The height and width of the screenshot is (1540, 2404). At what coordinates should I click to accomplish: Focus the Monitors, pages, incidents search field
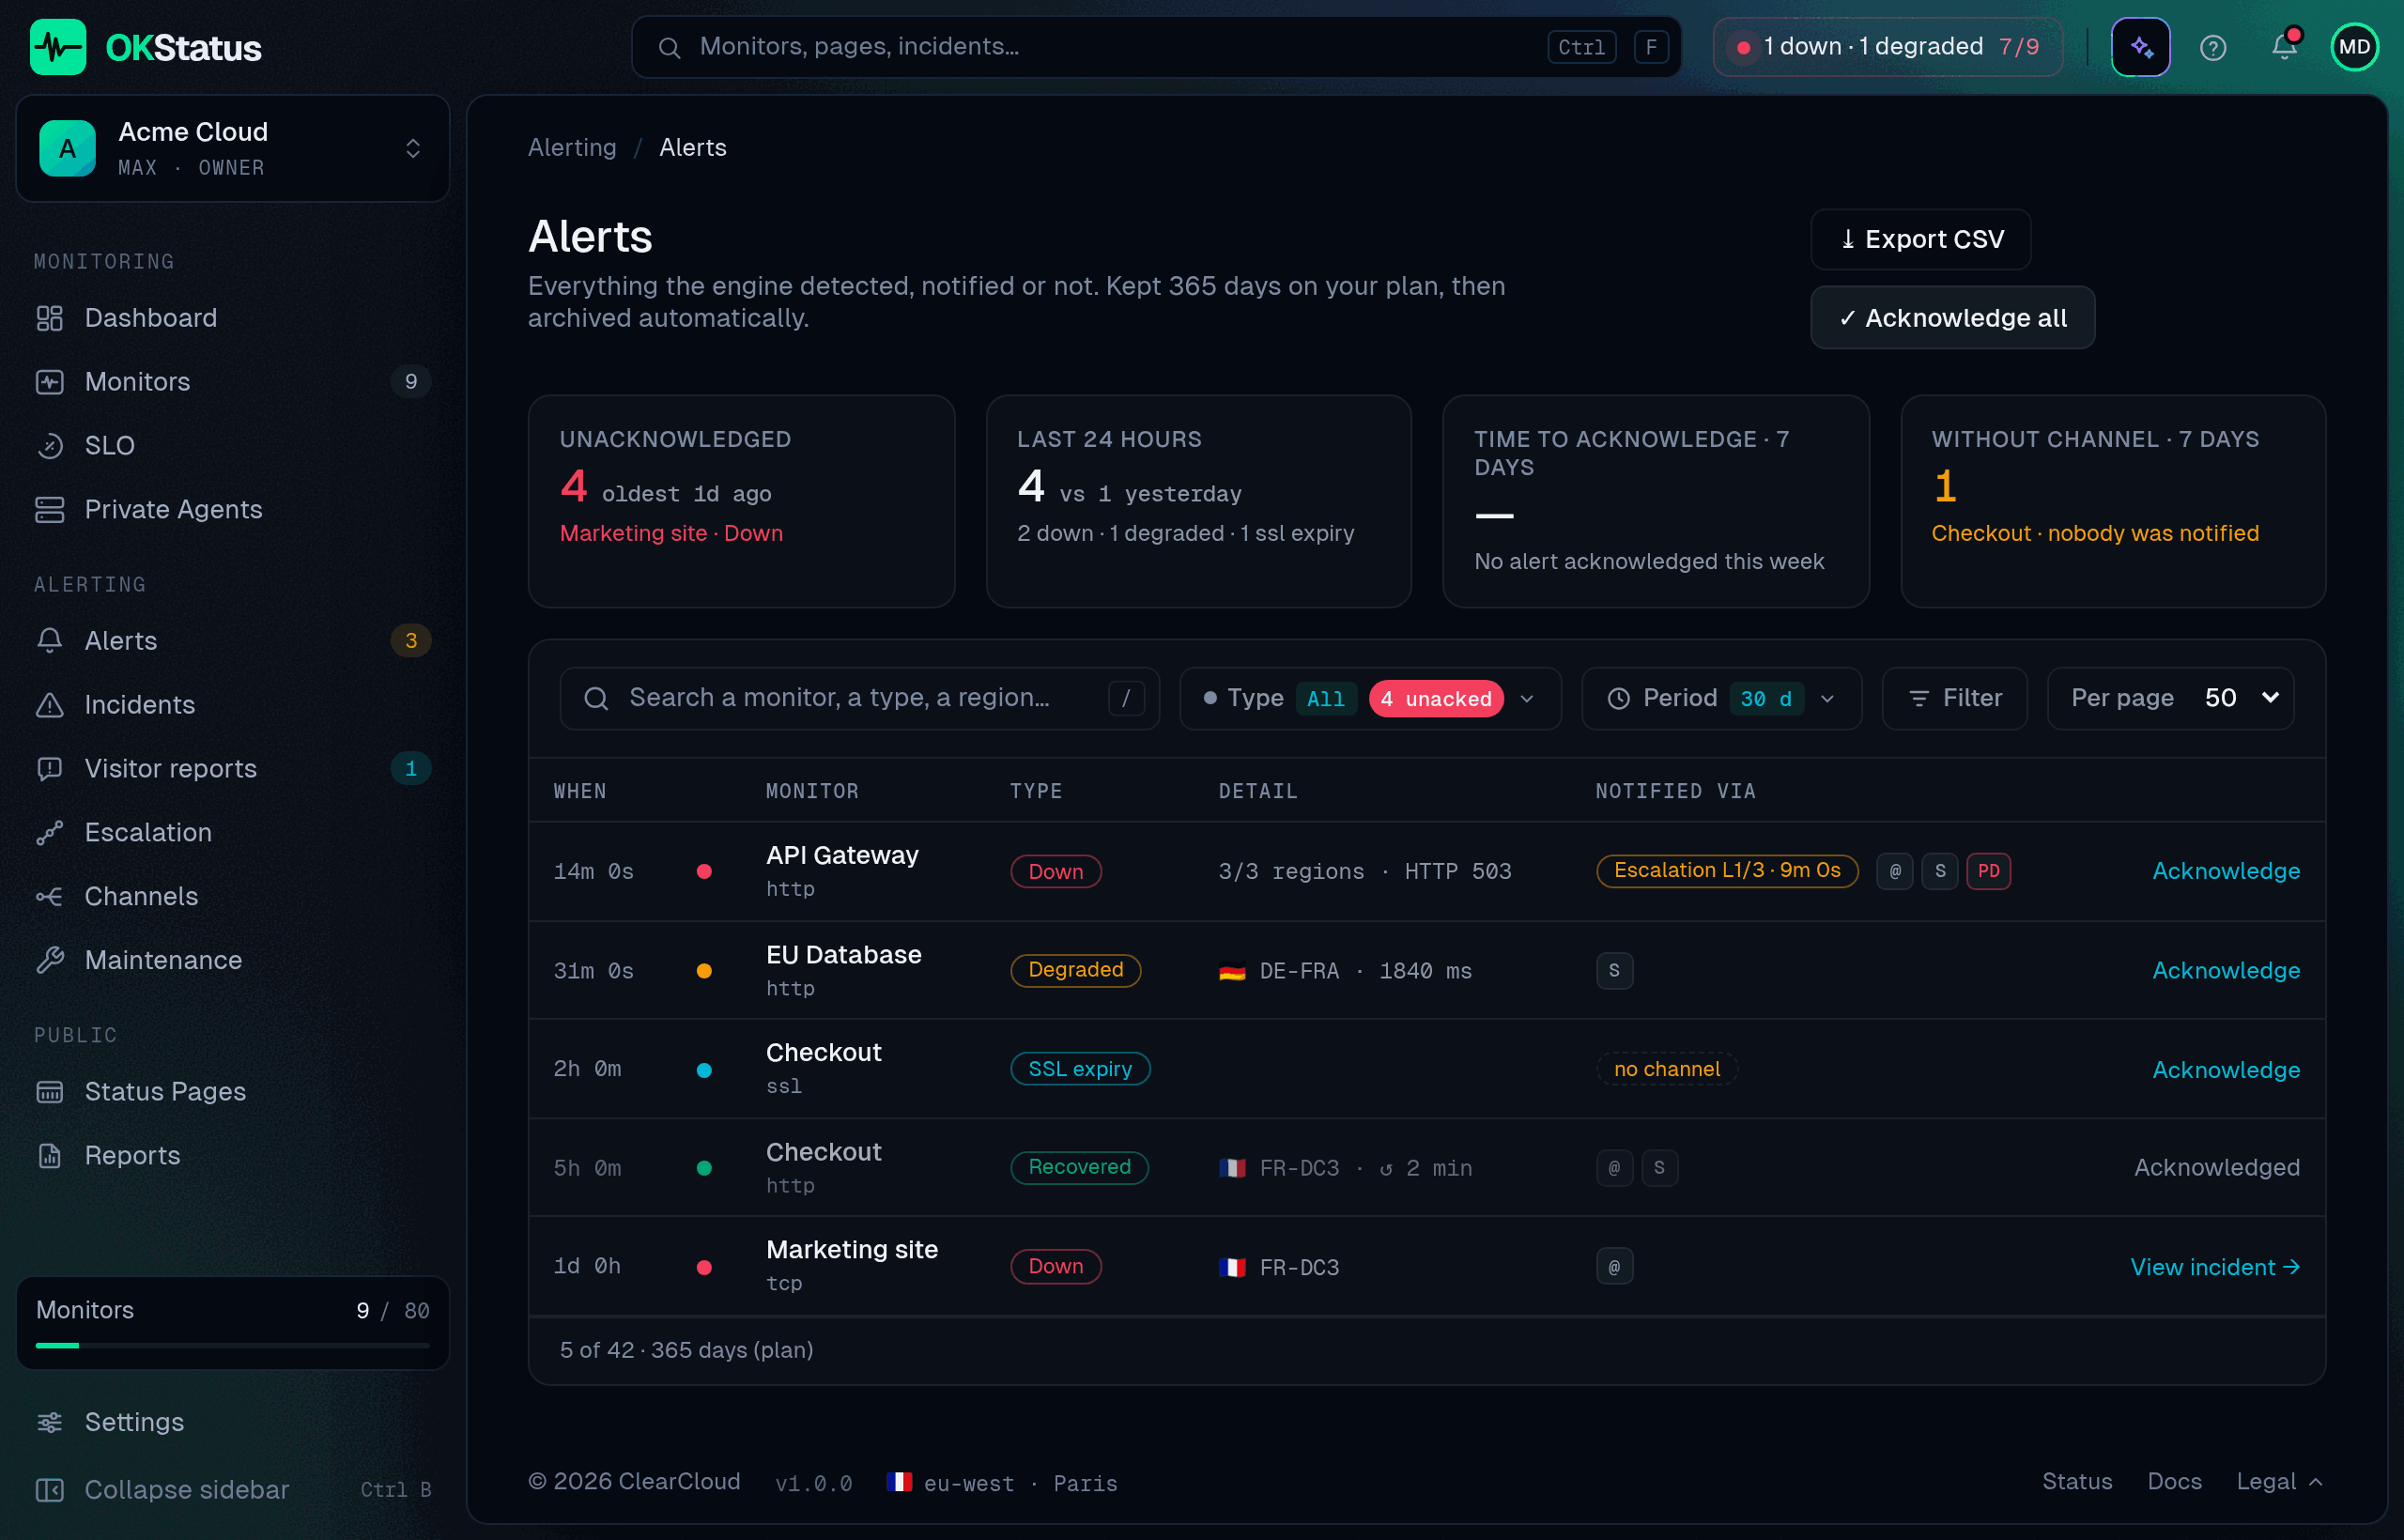coord(1156,47)
